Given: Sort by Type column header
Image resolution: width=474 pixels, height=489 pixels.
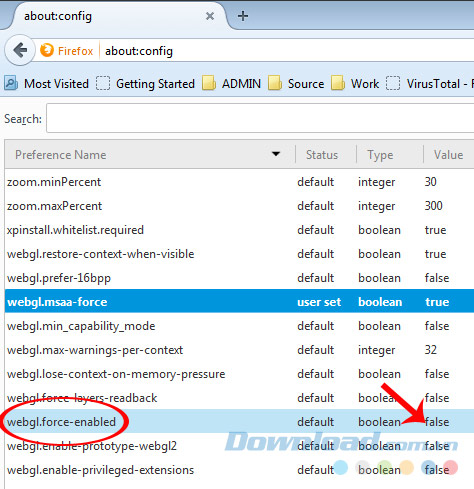Looking at the screenshot, I should point(380,155).
